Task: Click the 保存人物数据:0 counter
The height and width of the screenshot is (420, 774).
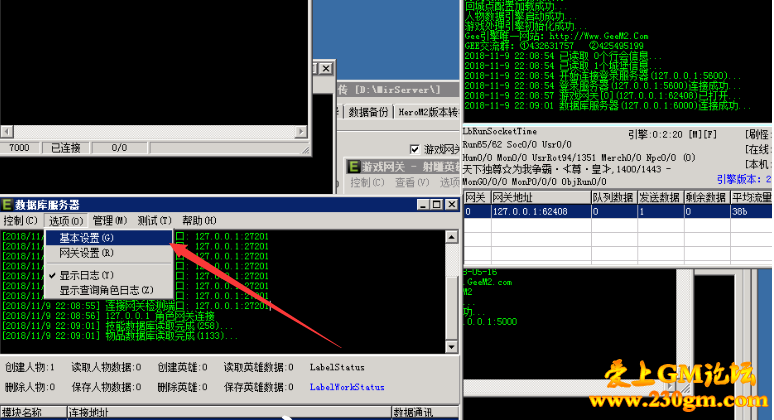Action: pos(106,387)
